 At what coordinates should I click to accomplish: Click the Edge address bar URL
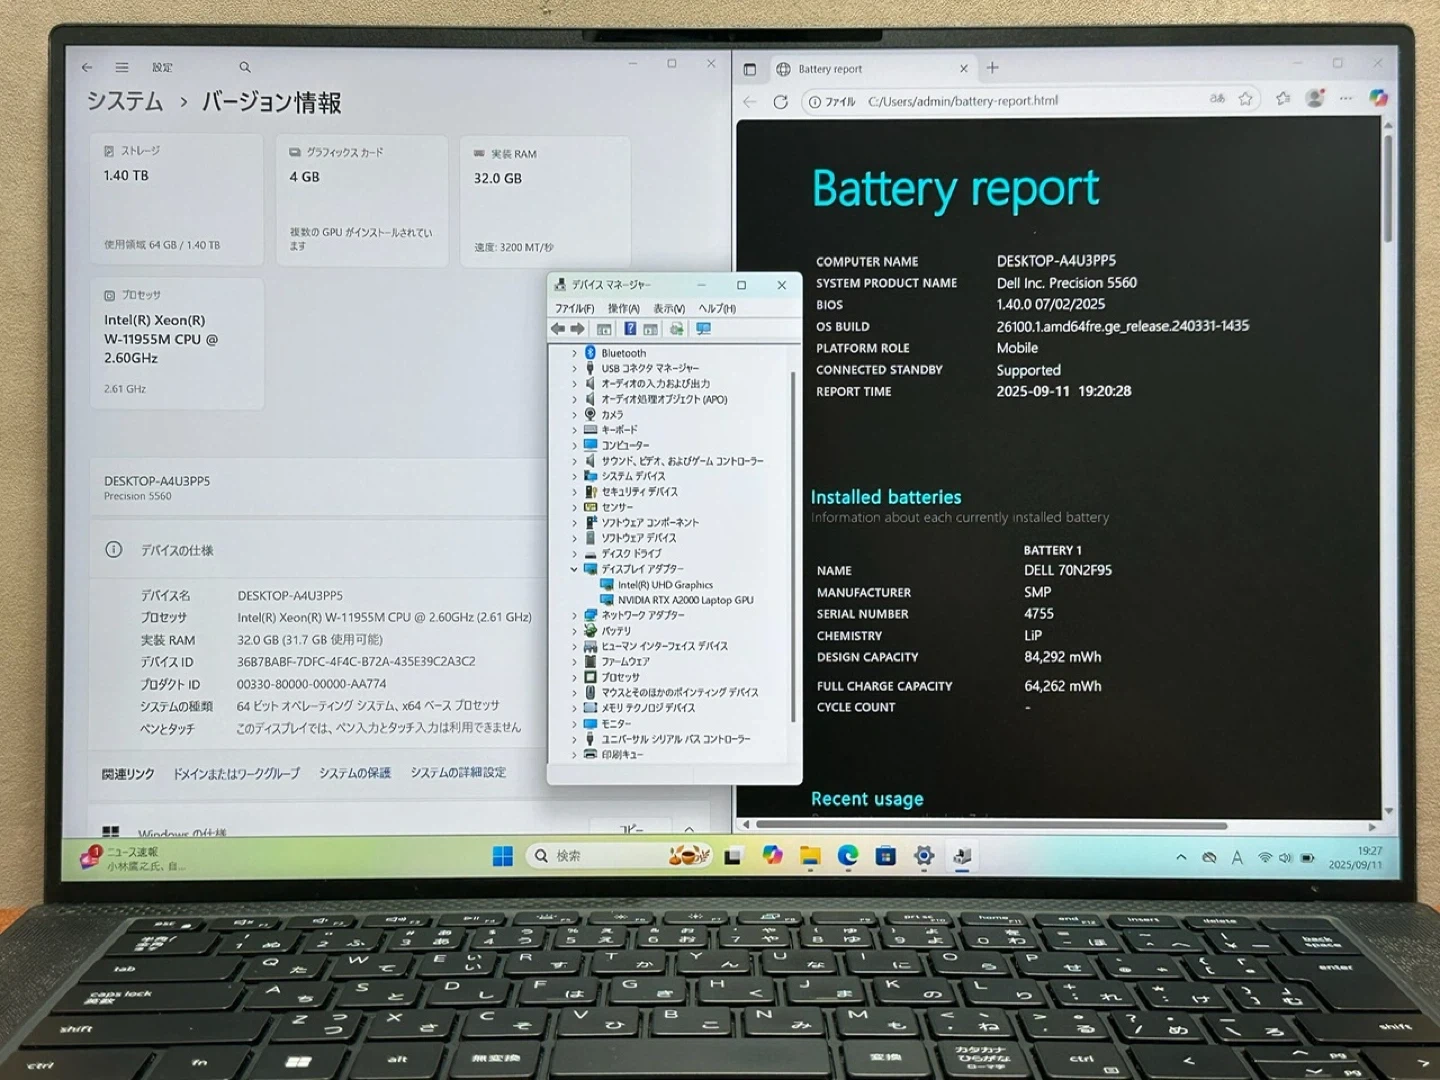click(x=963, y=101)
